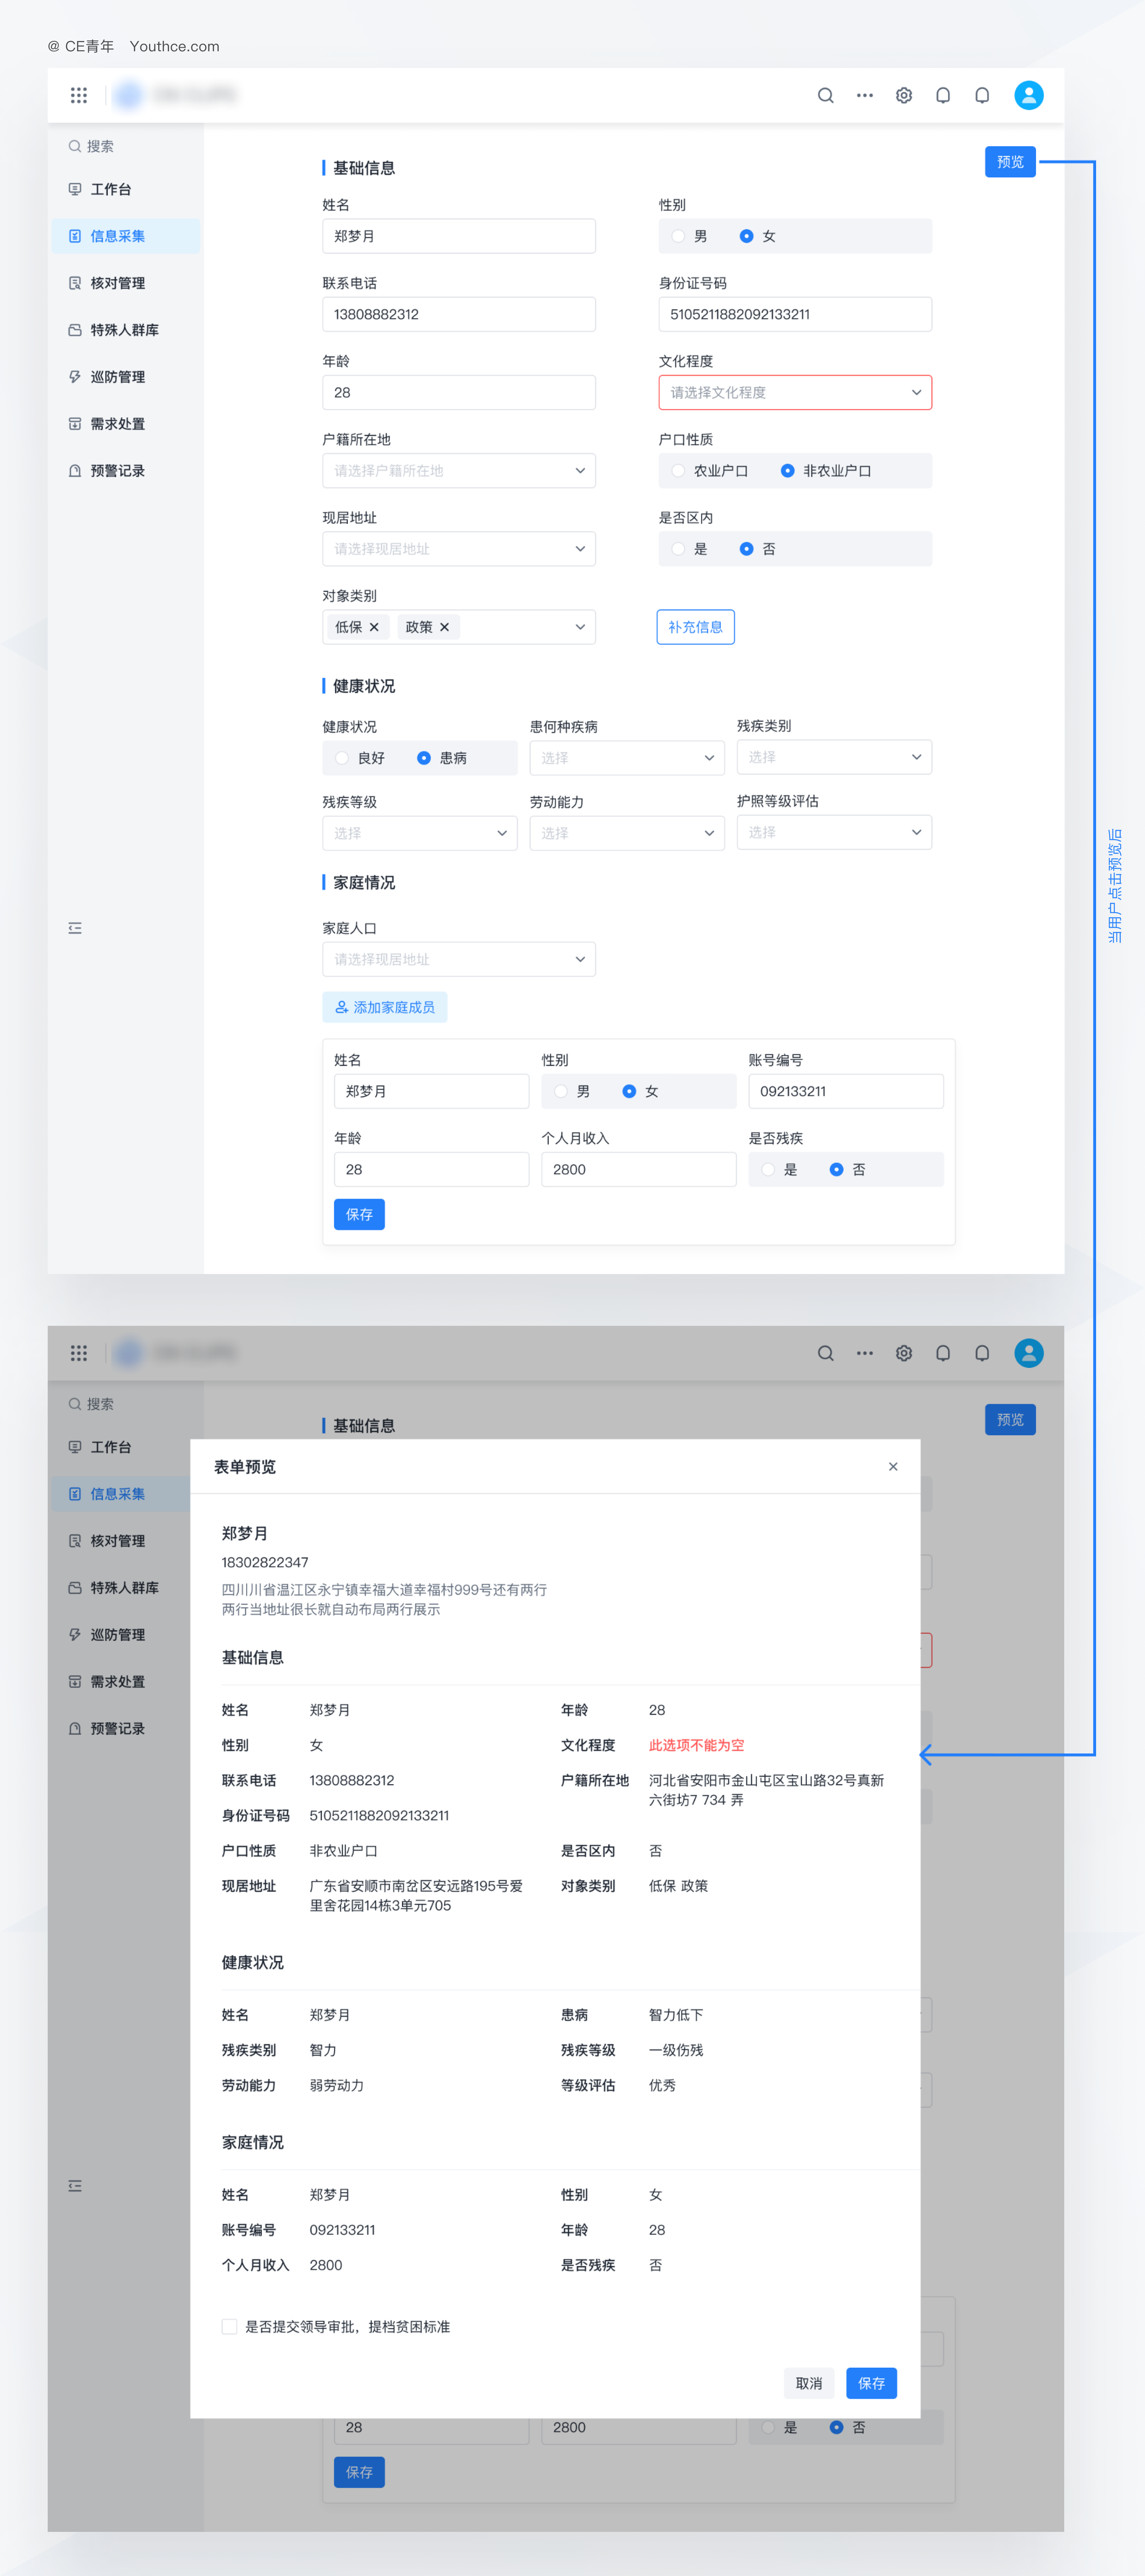This screenshot has width=1145, height=2576.
Task: Click the 添加家庭成员 button
Action: click(384, 1007)
